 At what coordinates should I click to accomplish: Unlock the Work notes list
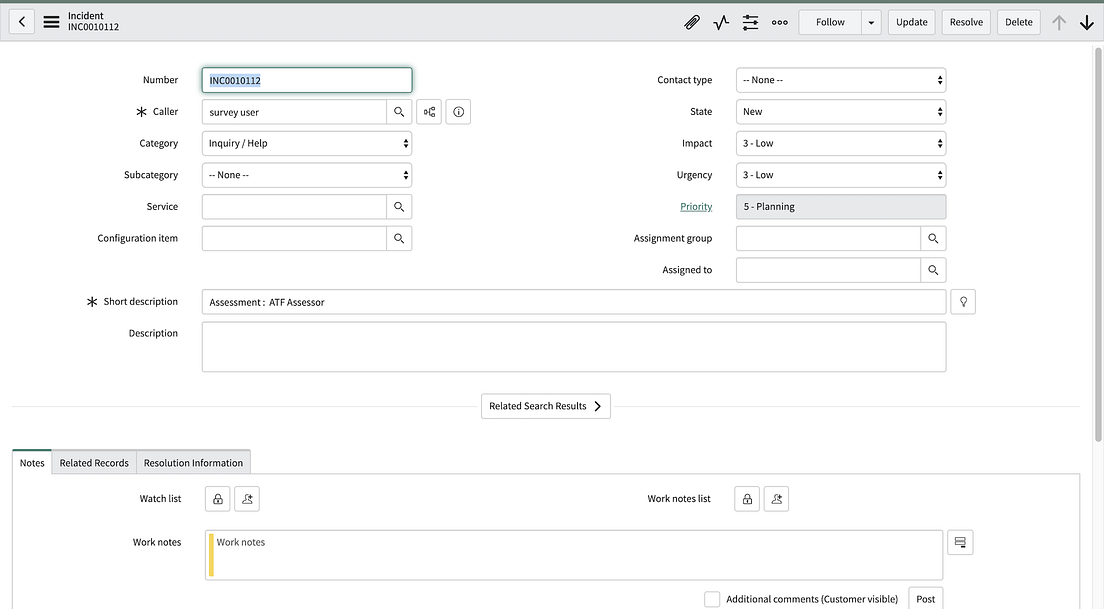[x=746, y=498]
